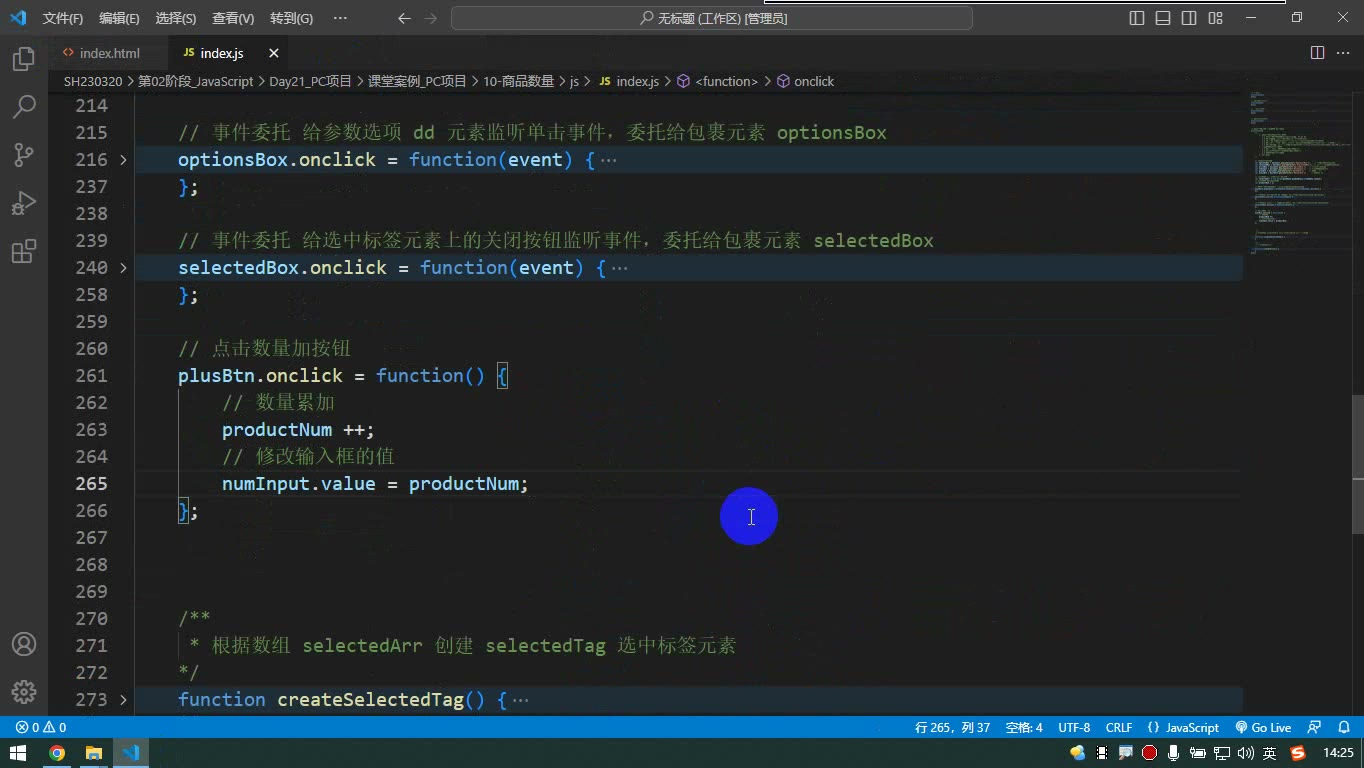1364x768 pixels.
Task: Click the 空格: 4 indentation setting
Action: pos(1024,728)
